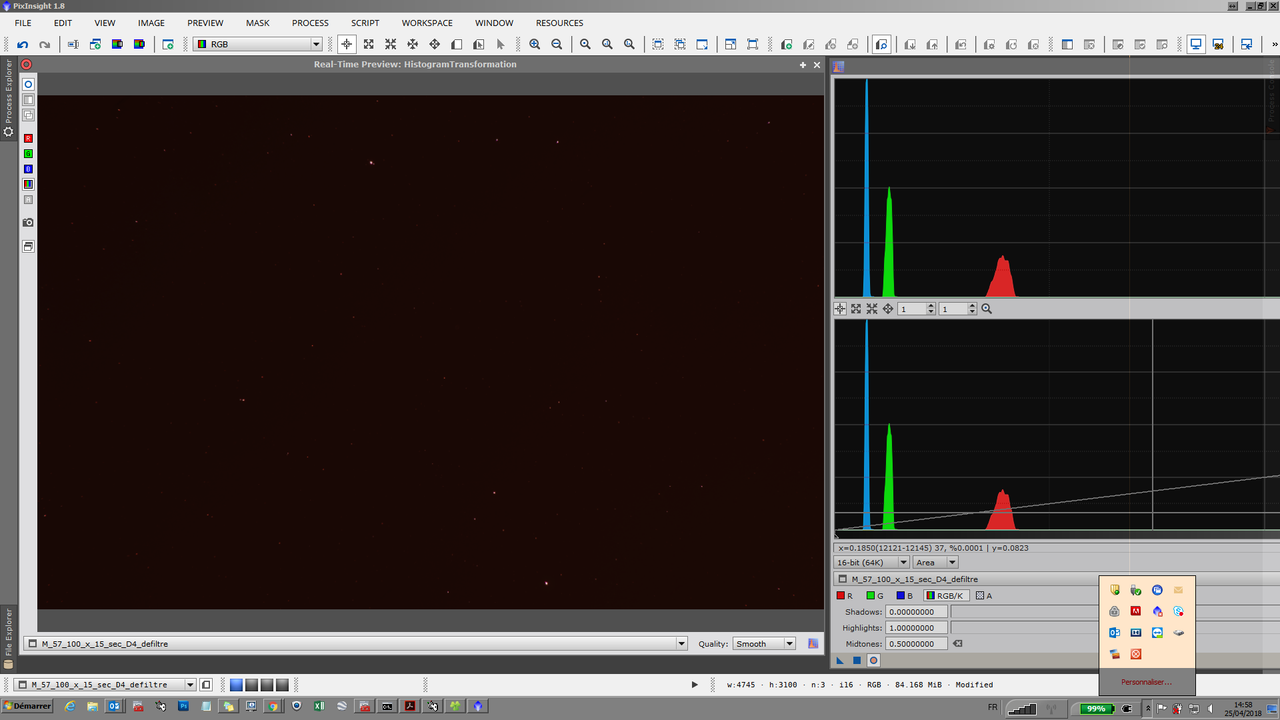The height and width of the screenshot is (720, 1280).
Task: Click the Undo arrow in the toolbar
Action: (x=22, y=44)
